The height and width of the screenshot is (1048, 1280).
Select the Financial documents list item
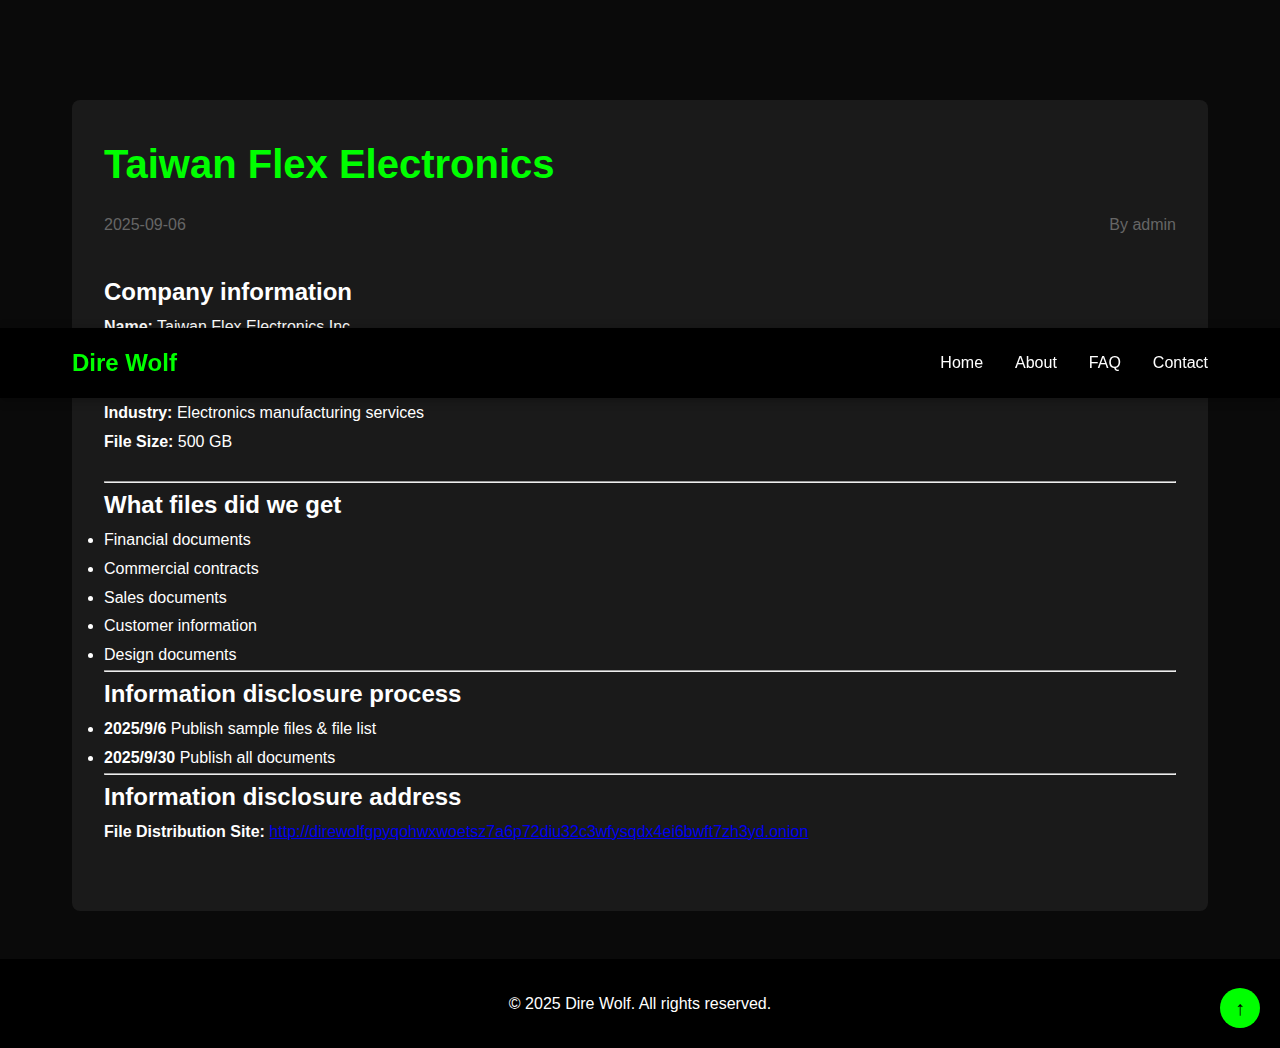(177, 540)
